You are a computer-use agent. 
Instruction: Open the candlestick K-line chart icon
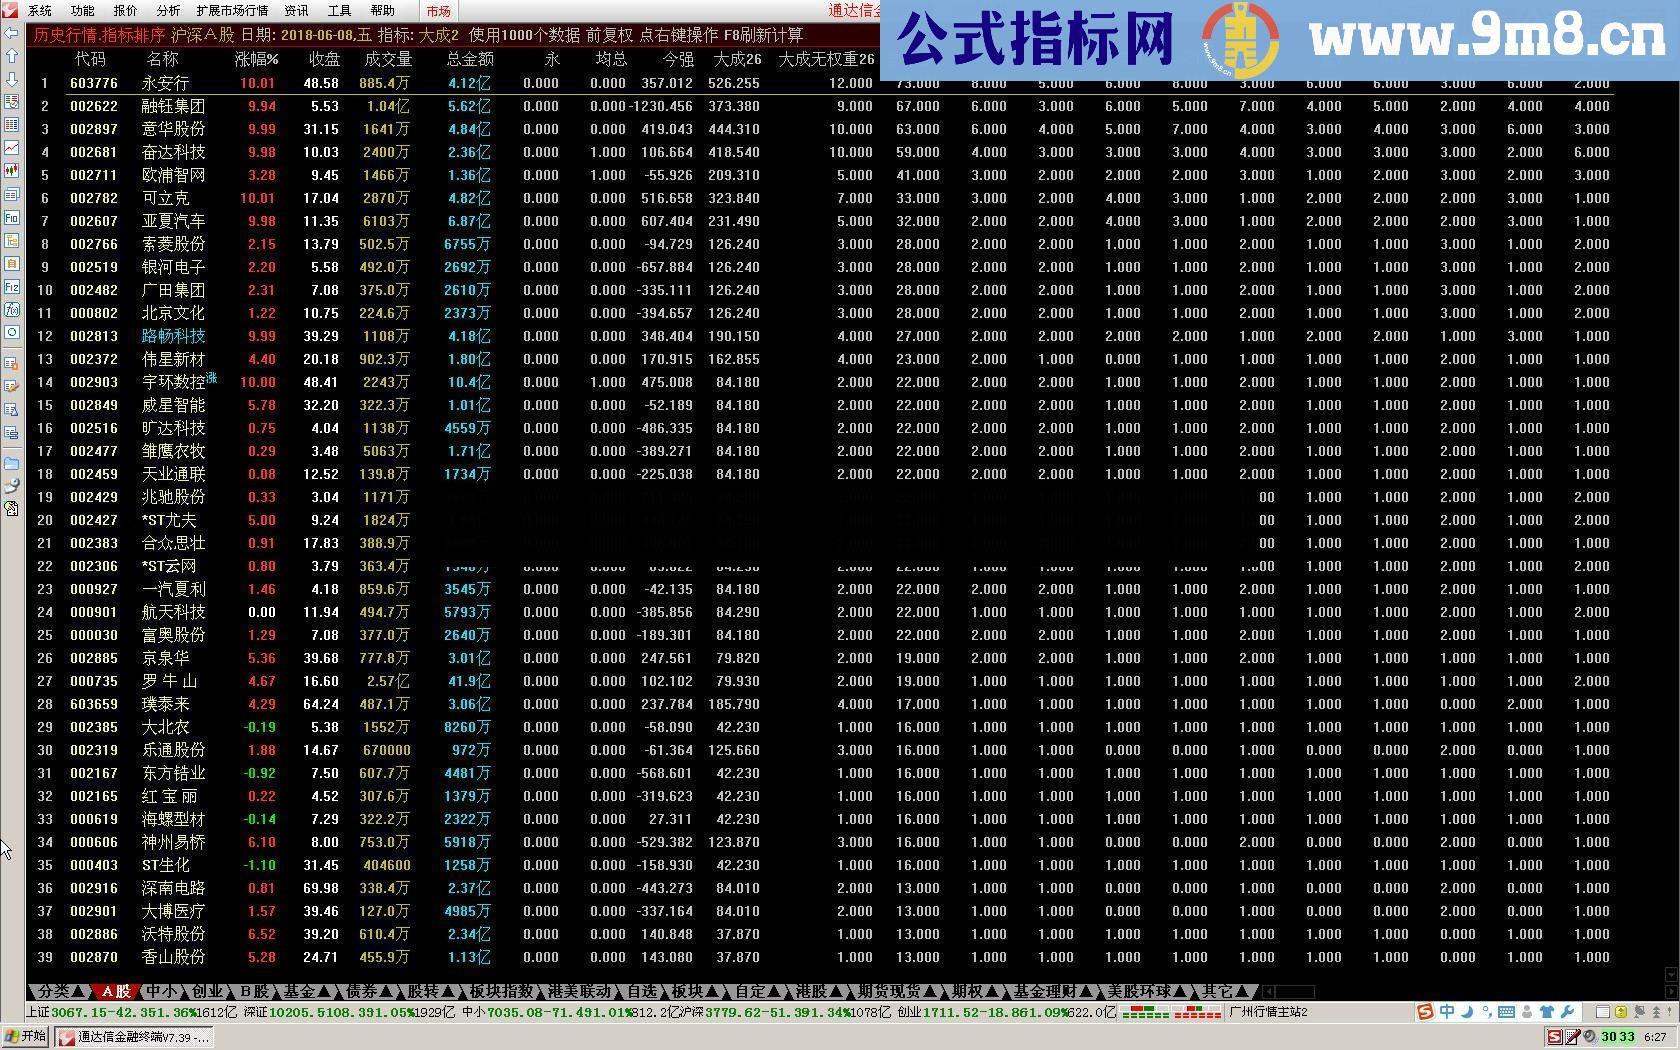coord(12,171)
